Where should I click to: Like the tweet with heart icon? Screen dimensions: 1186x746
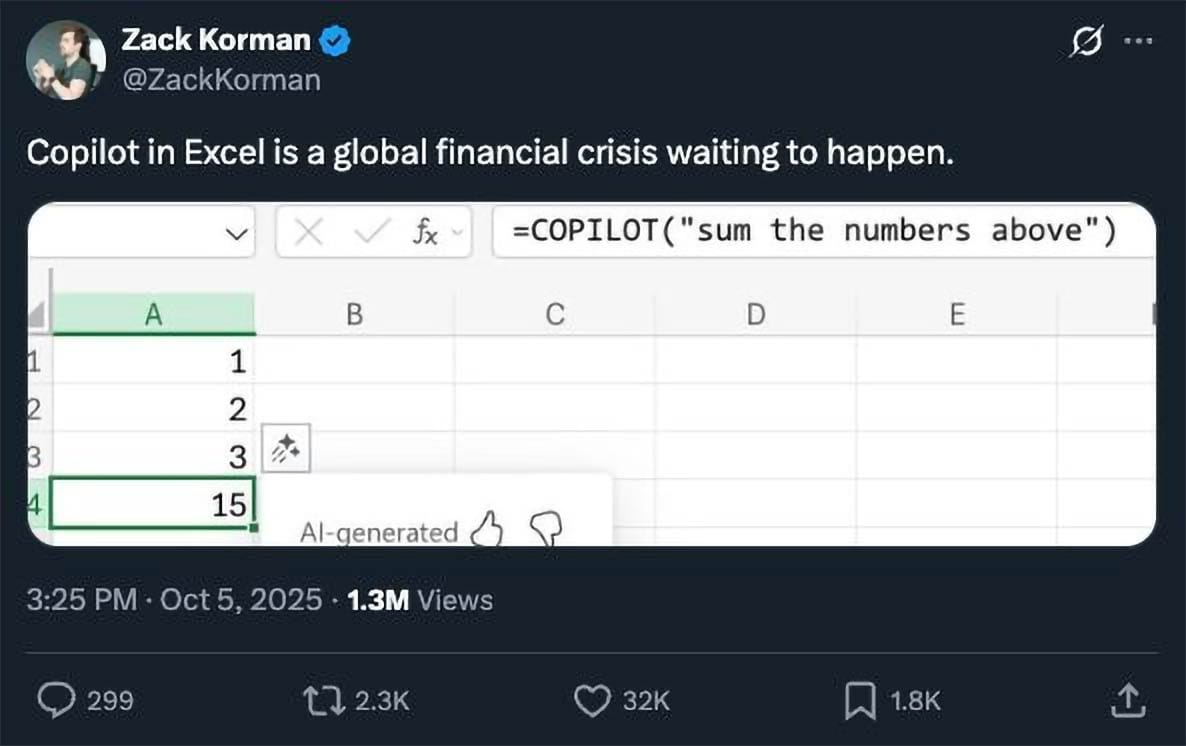point(592,700)
